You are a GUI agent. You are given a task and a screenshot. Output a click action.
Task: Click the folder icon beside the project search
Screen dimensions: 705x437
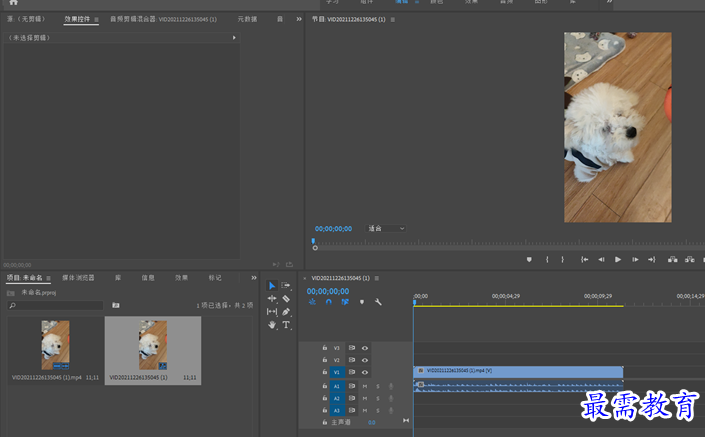116,305
